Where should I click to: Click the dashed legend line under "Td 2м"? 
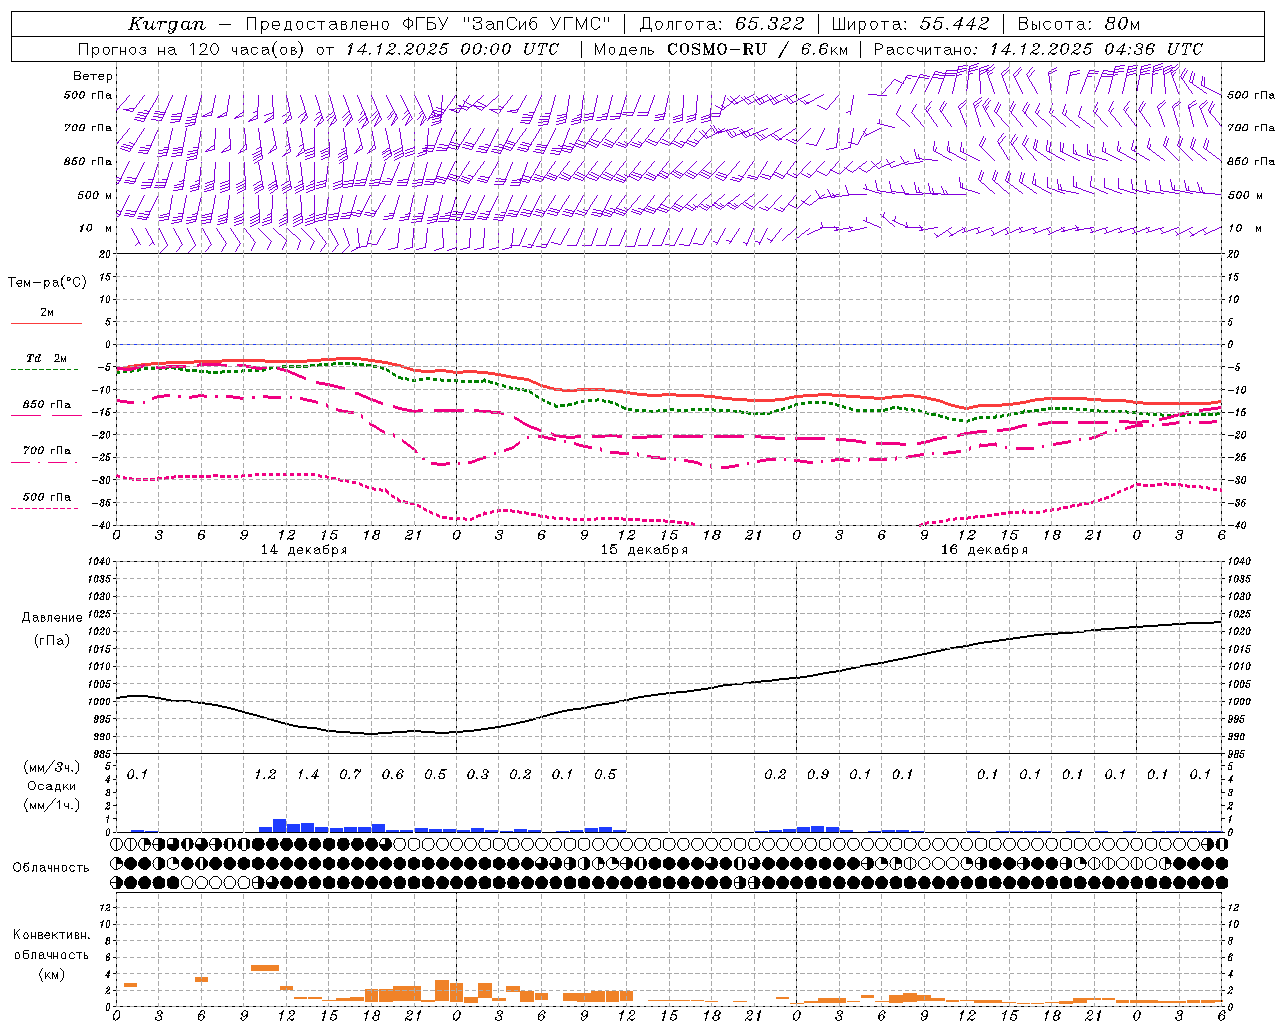pos(46,370)
